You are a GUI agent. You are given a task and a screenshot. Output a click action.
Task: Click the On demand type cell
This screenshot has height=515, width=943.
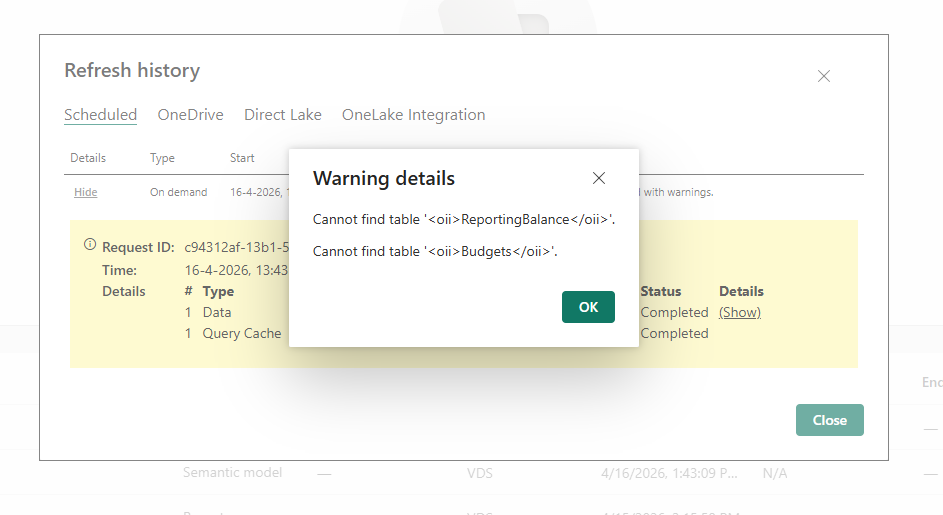[x=179, y=192]
